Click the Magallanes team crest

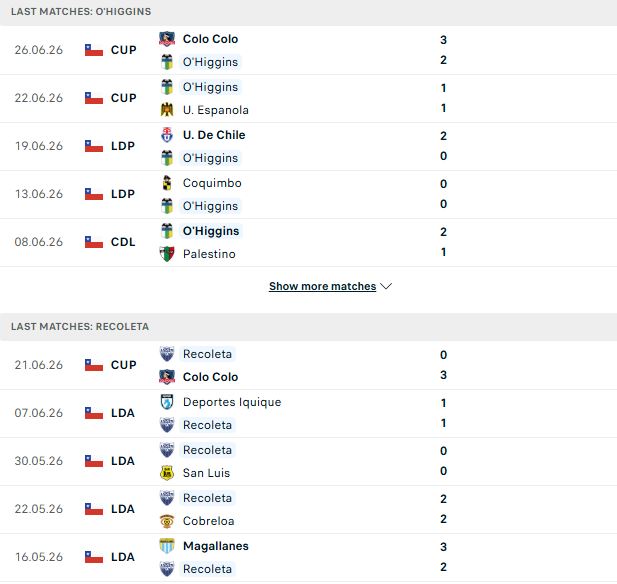(167, 546)
